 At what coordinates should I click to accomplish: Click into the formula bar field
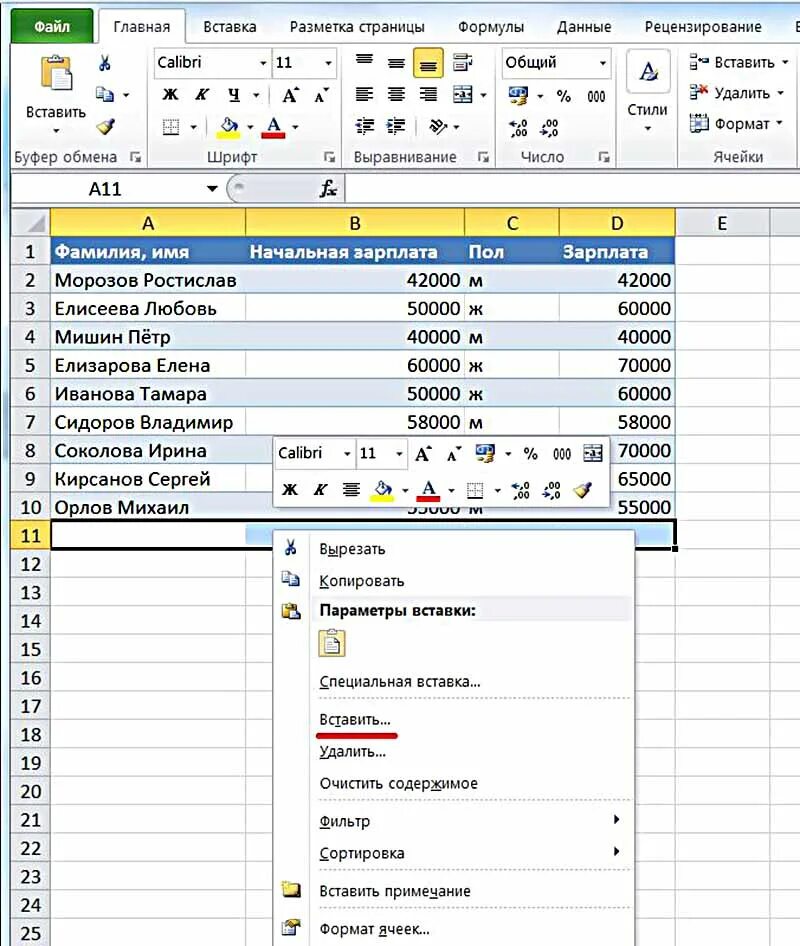(x=572, y=189)
